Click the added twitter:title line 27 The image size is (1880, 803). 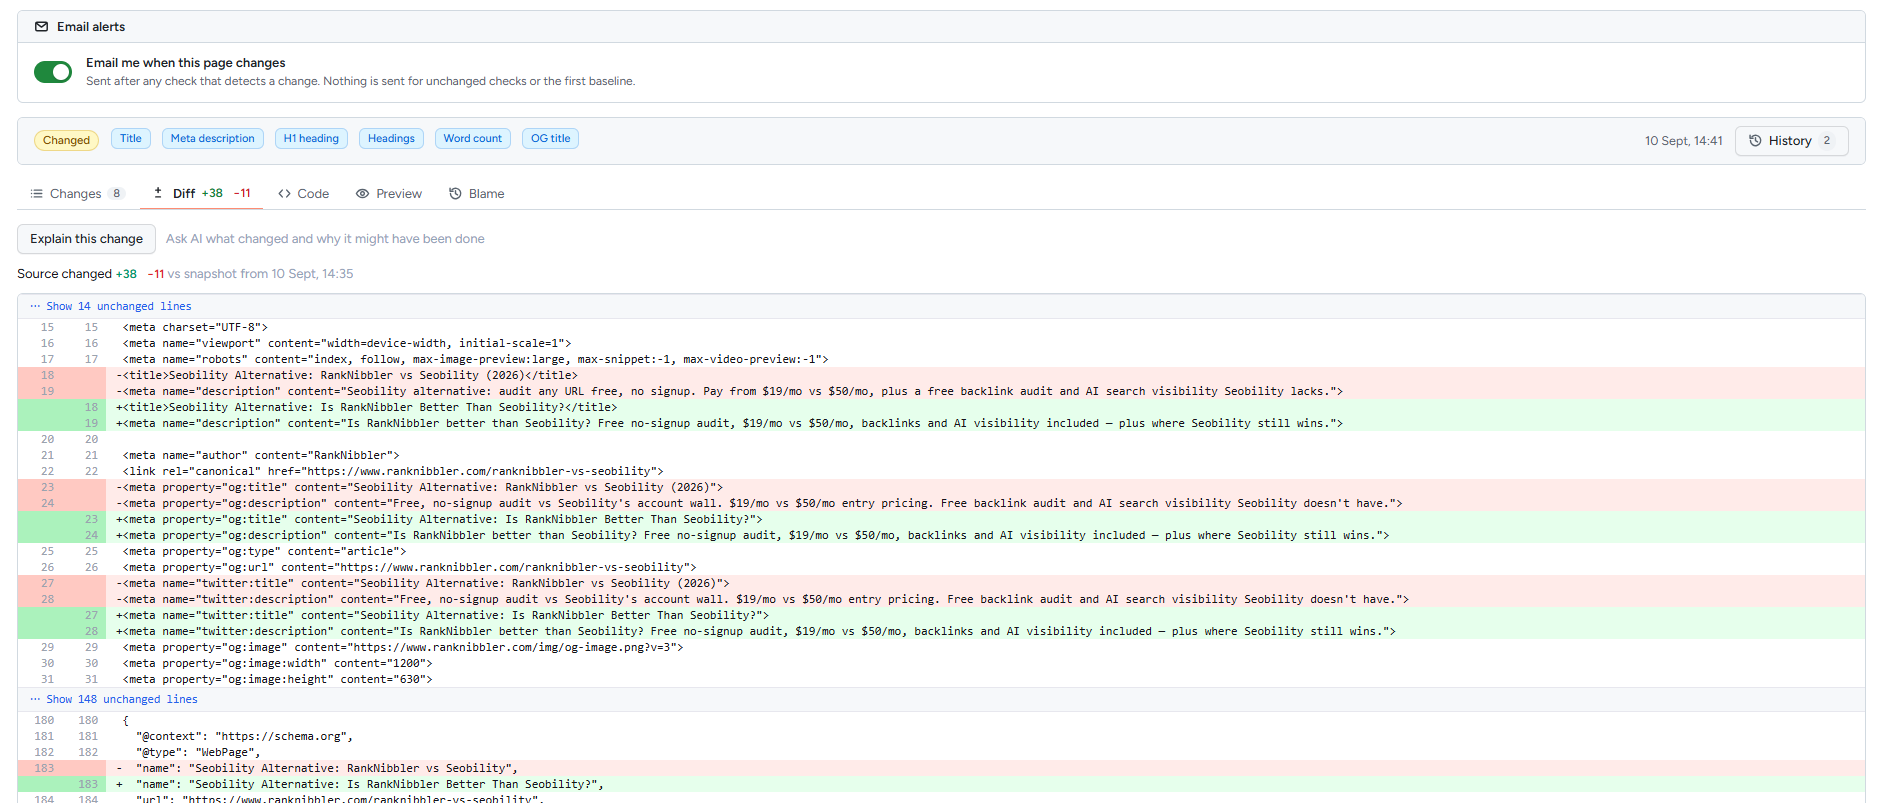click(941, 615)
